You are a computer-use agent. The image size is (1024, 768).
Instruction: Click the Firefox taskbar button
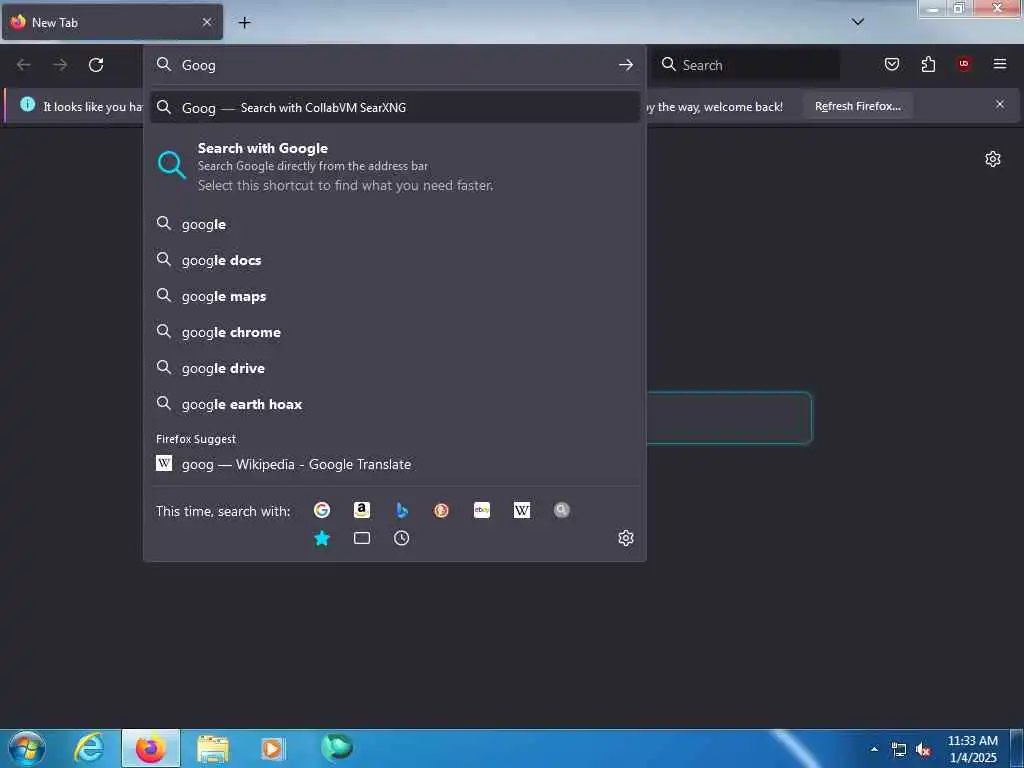click(151, 748)
